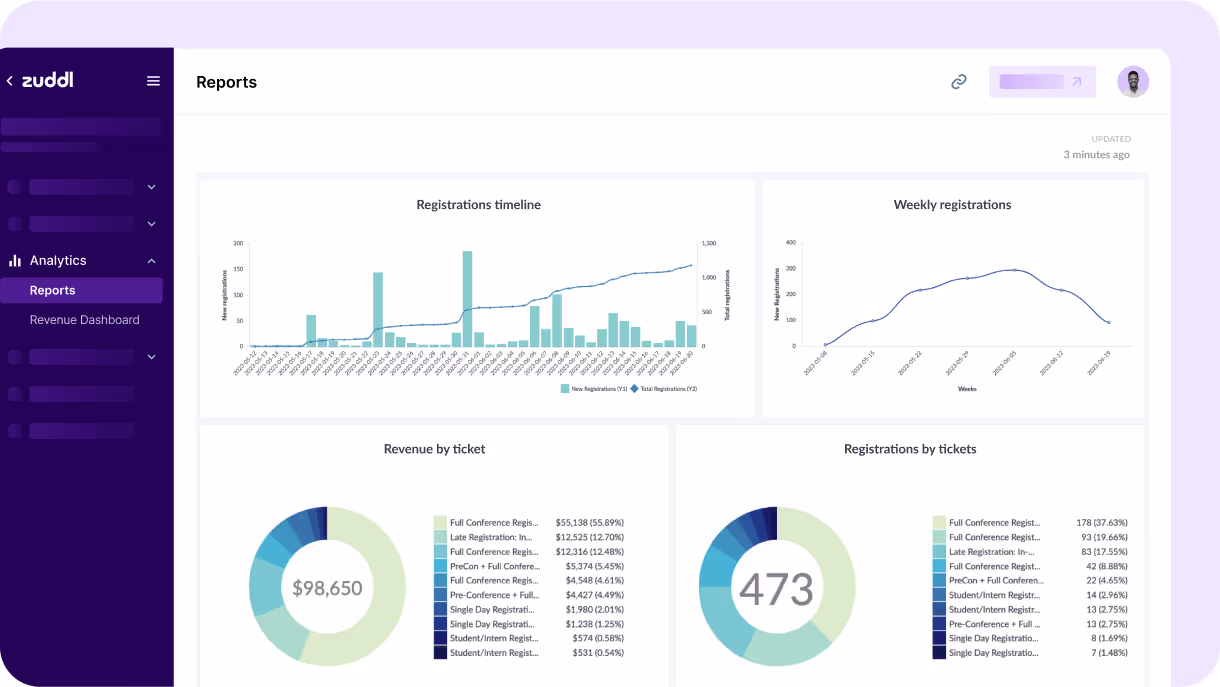This screenshot has height=687, width=1220.
Task: Toggle the hamburger menu icon in sidebar
Action: (x=153, y=81)
